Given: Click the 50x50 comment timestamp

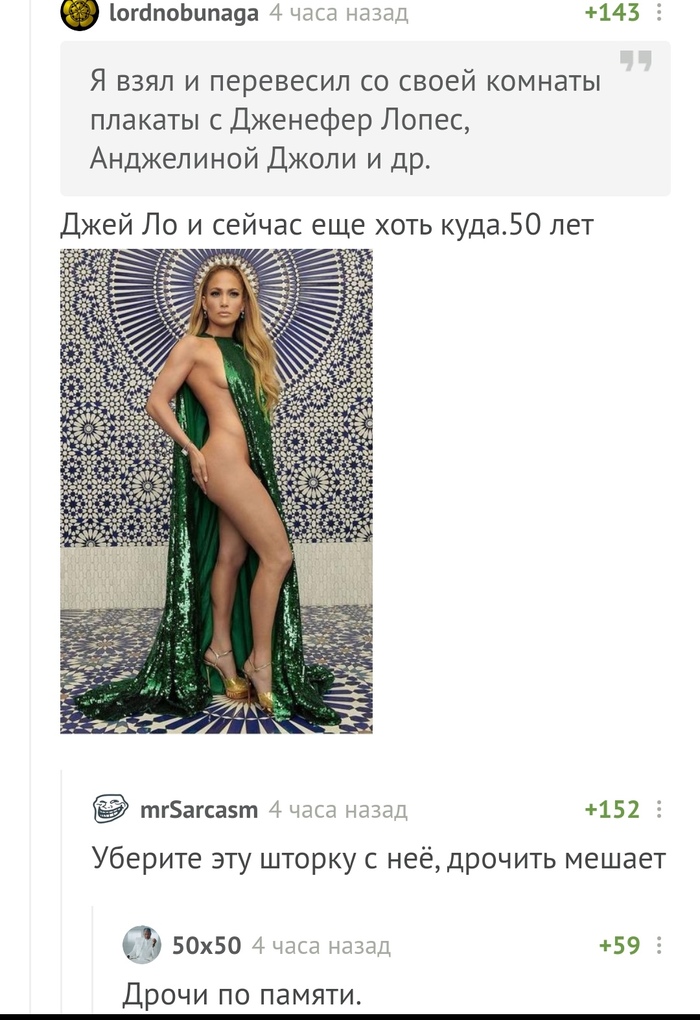Looking at the screenshot, I should [321, 945].
